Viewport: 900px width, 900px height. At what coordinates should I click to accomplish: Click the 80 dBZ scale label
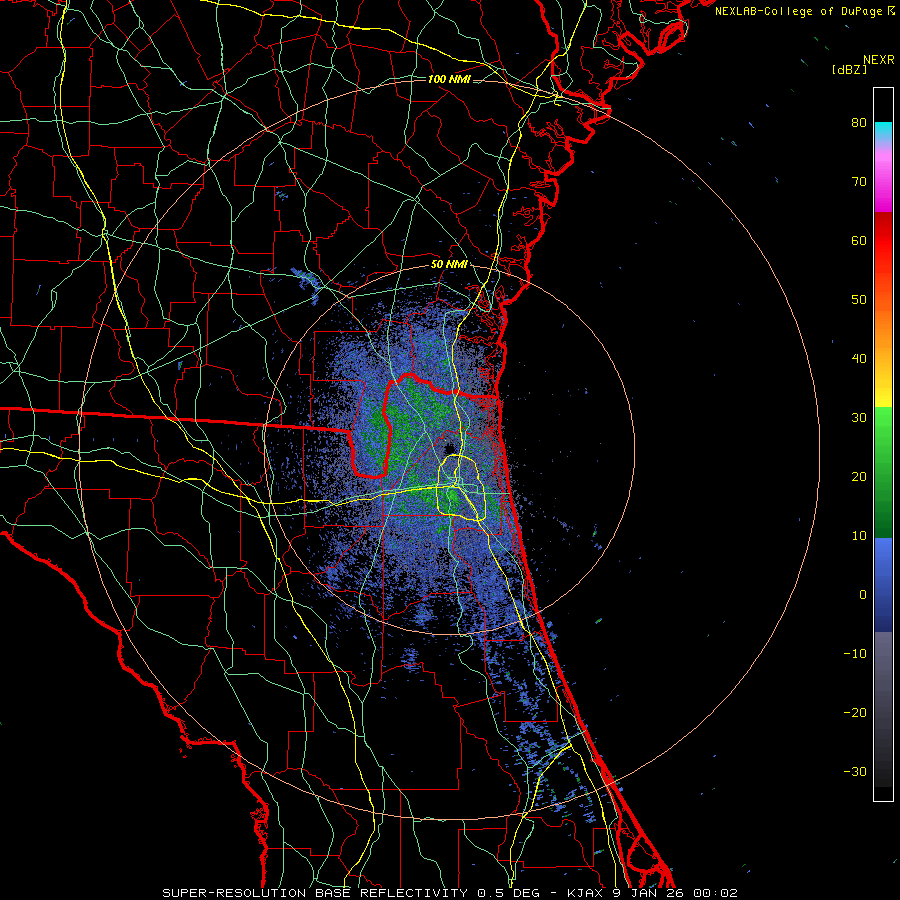coord(859,123)
